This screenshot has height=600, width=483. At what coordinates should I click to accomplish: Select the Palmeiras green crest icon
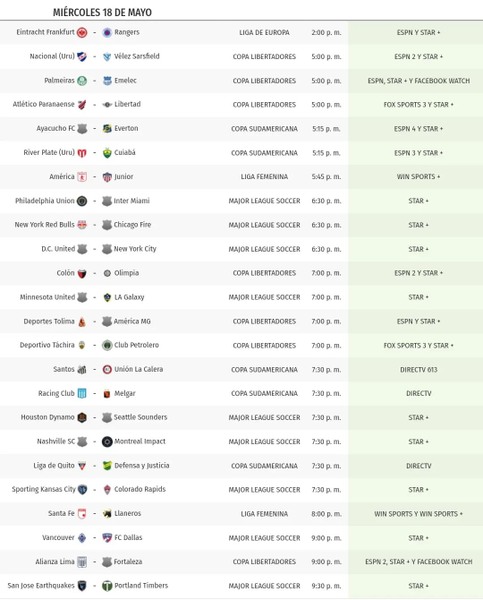coord(82,81)
